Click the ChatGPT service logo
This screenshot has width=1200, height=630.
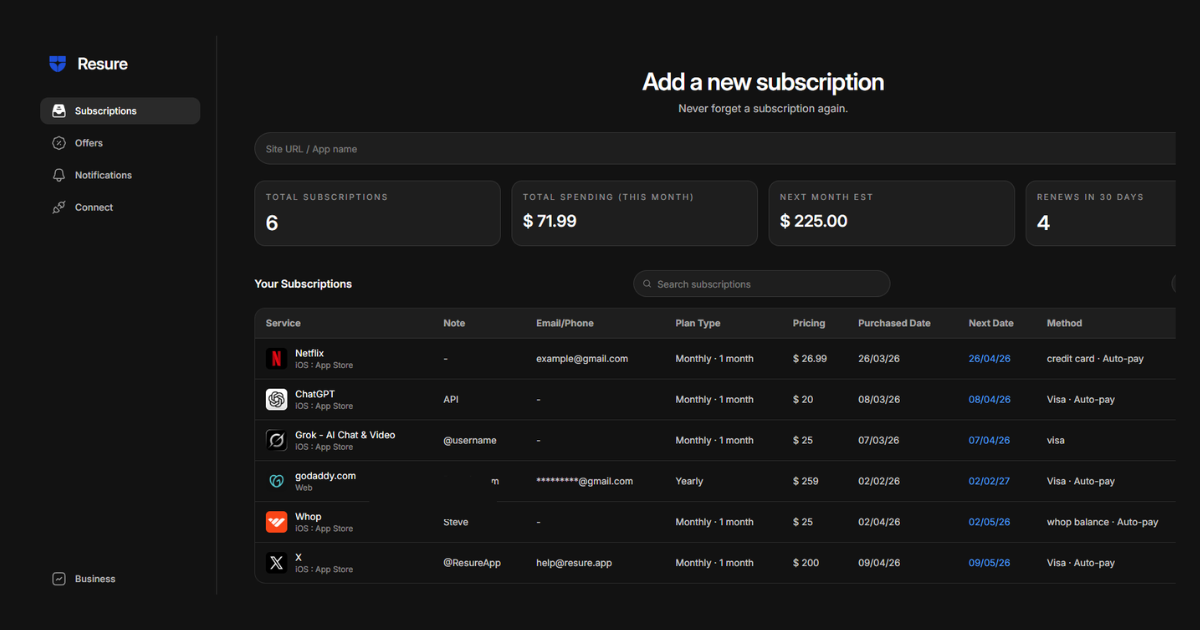coord(276,400)
